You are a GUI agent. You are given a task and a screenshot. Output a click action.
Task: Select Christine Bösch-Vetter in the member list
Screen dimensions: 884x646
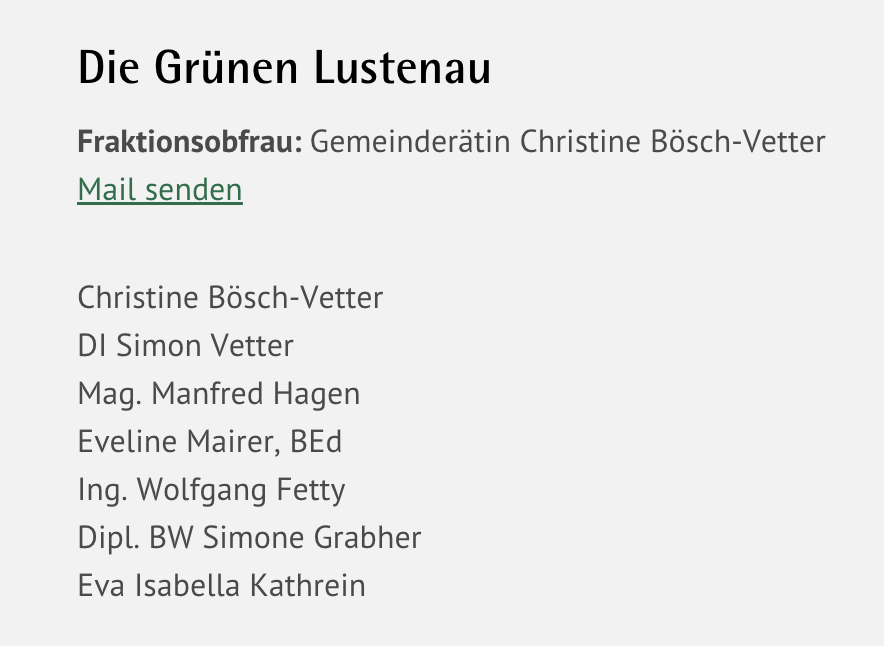coord(230,297)
